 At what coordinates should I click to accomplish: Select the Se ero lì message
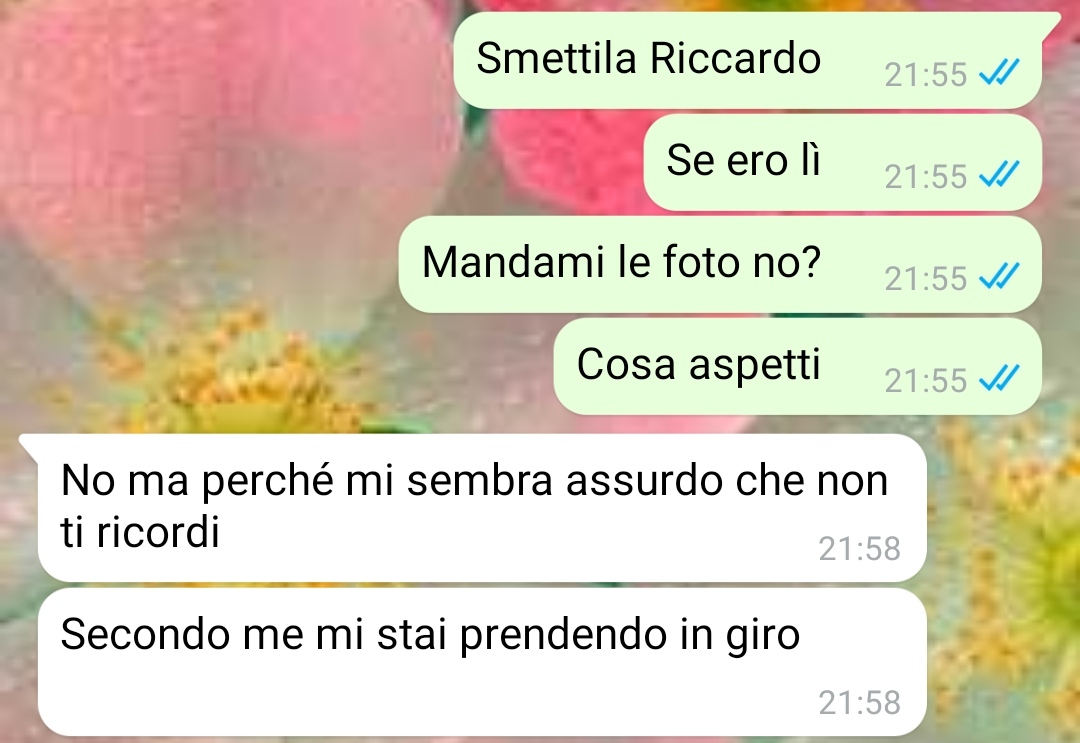click(x=842, y=163)
